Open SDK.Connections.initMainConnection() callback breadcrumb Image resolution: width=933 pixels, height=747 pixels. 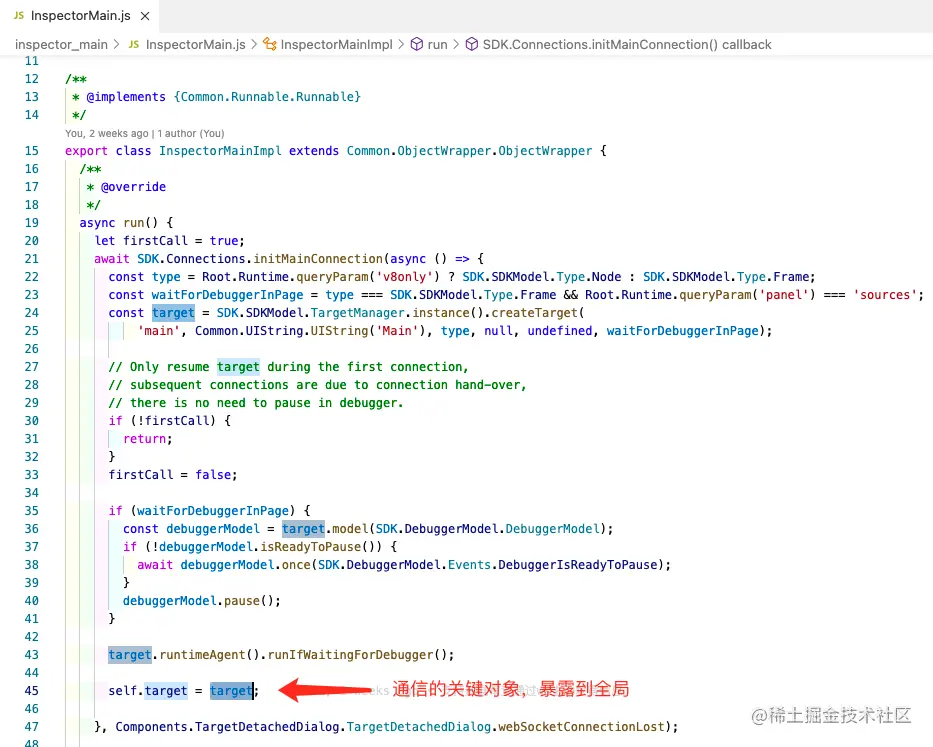627,45
